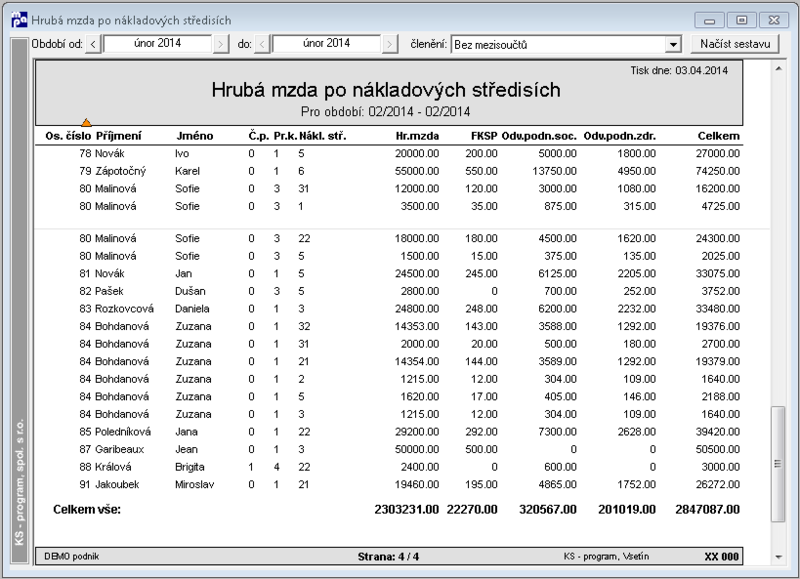Viewport: 800px width, 579px height.
Task: Minimize the window
Action: 709,20
